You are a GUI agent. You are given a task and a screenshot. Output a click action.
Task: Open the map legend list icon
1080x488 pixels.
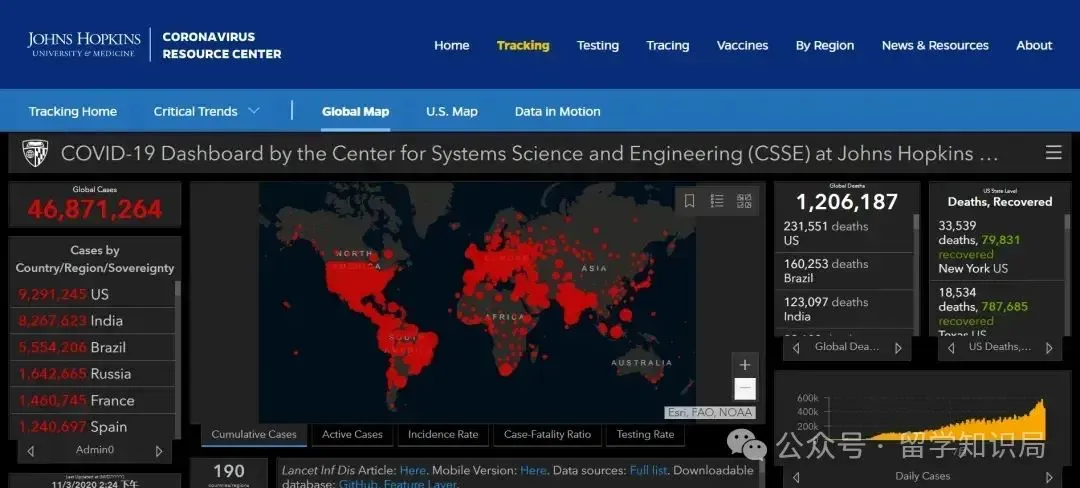tap(717, 201)
